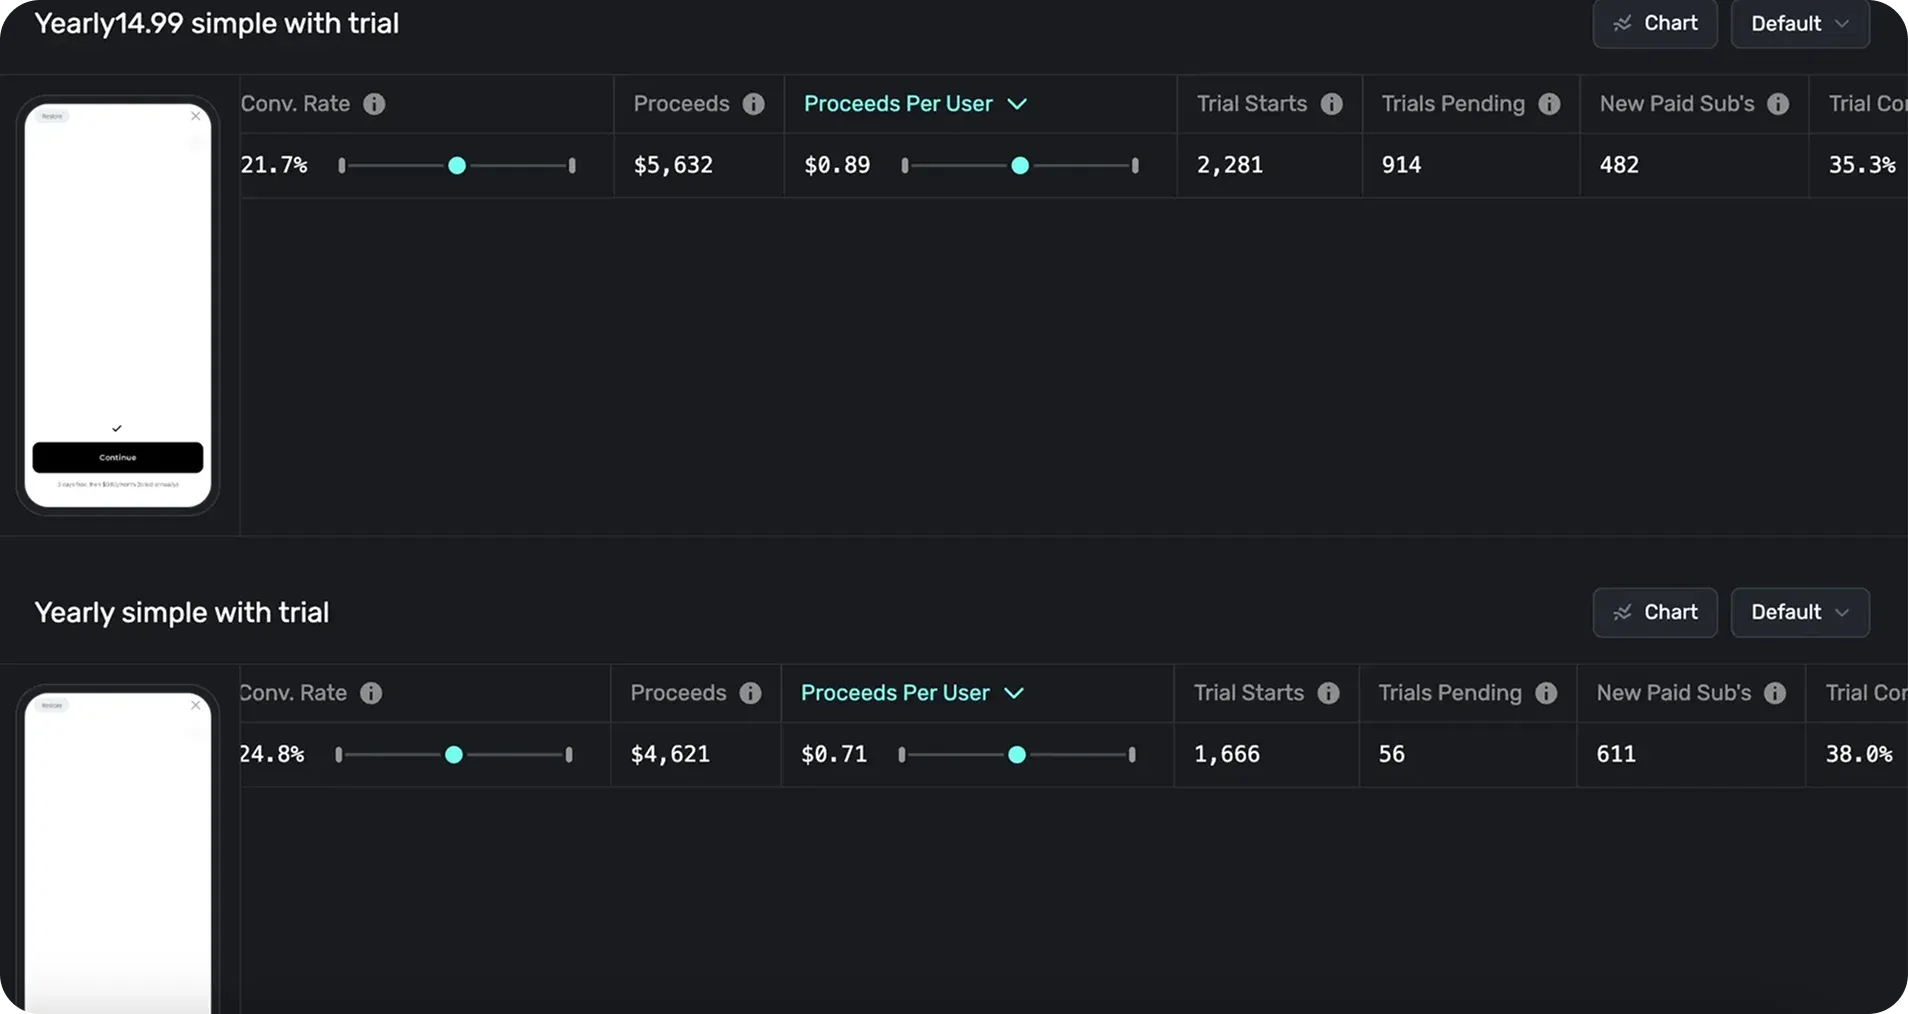Open the Chart view for Yearly14.99 test
This screenshot has height=1014, width=1908.
1654,23
